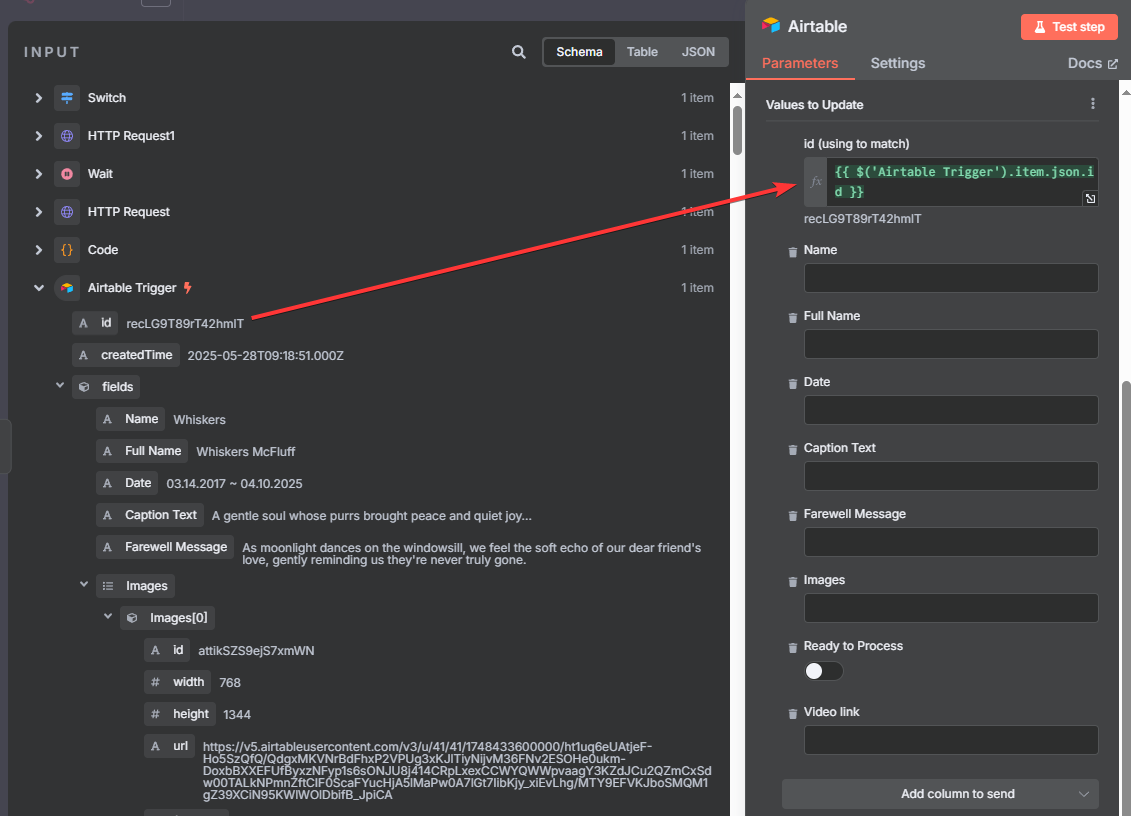
Task: Collapse the Images array
Action: click(x=84, y=584)
